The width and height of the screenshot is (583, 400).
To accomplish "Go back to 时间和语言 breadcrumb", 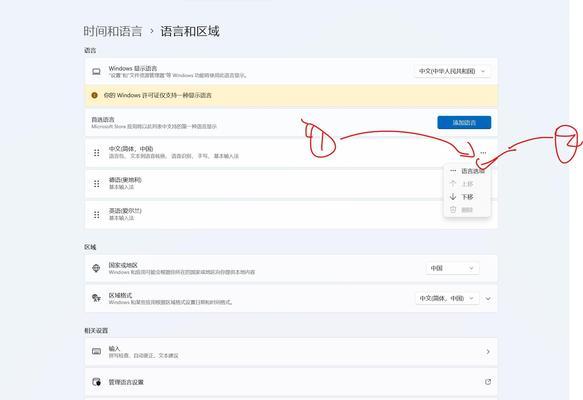I will coord(113,31).
